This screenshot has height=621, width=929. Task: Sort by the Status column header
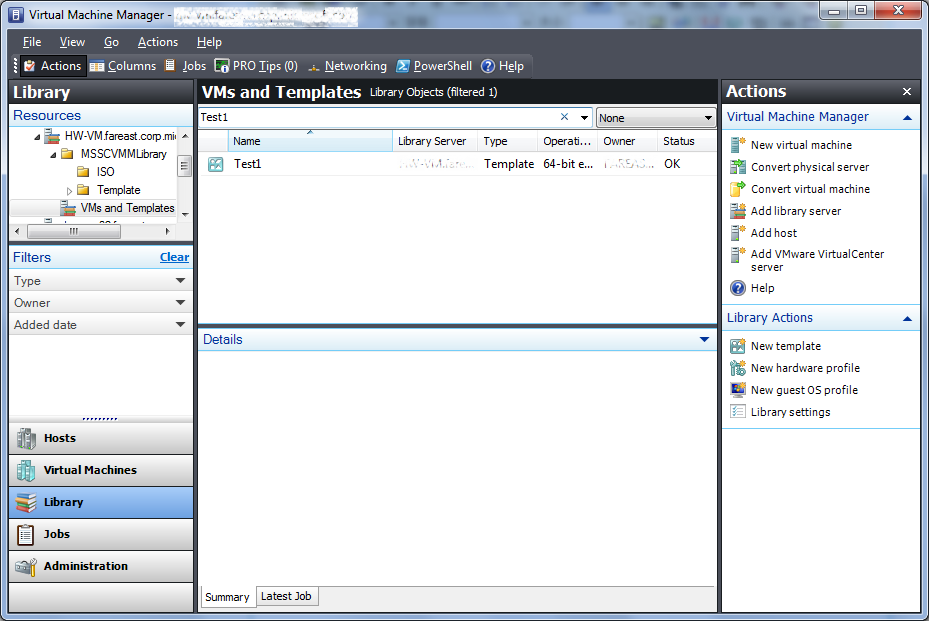tap(686, 141)
